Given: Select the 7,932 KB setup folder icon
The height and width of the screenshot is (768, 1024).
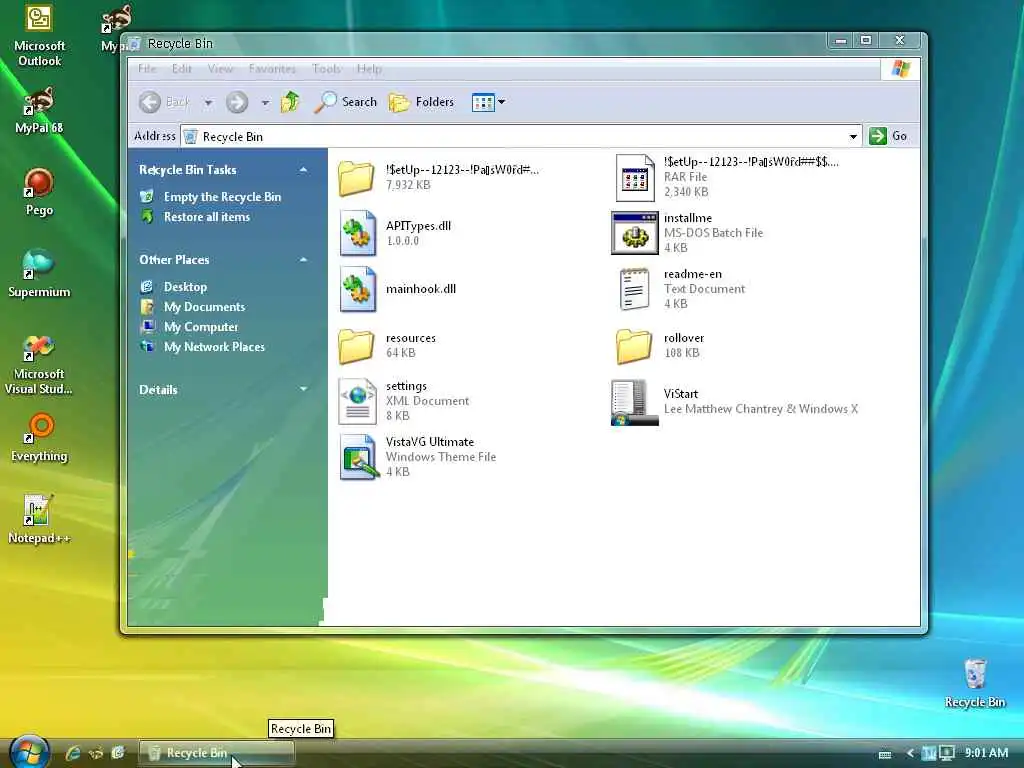Looking at the screenshot, I should (x=357, y=178).
